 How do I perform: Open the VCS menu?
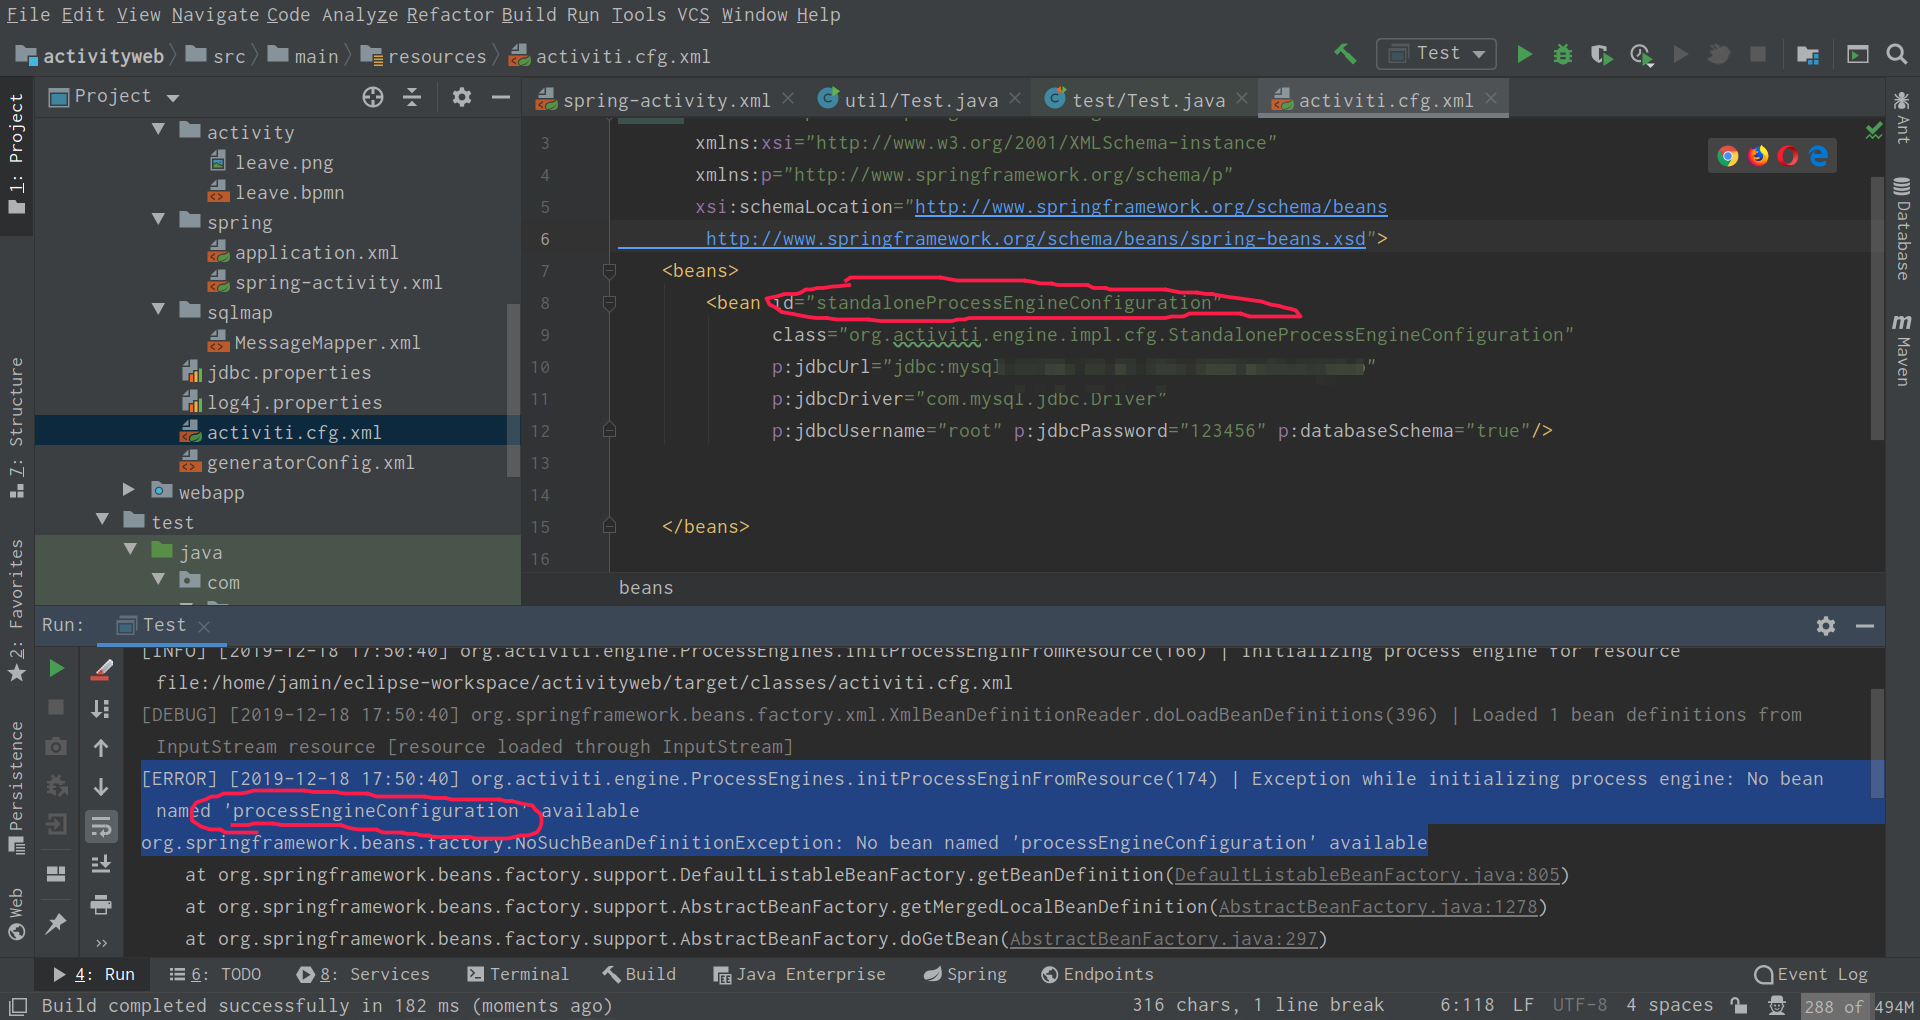pyautogui.click(x=694, y=15)
